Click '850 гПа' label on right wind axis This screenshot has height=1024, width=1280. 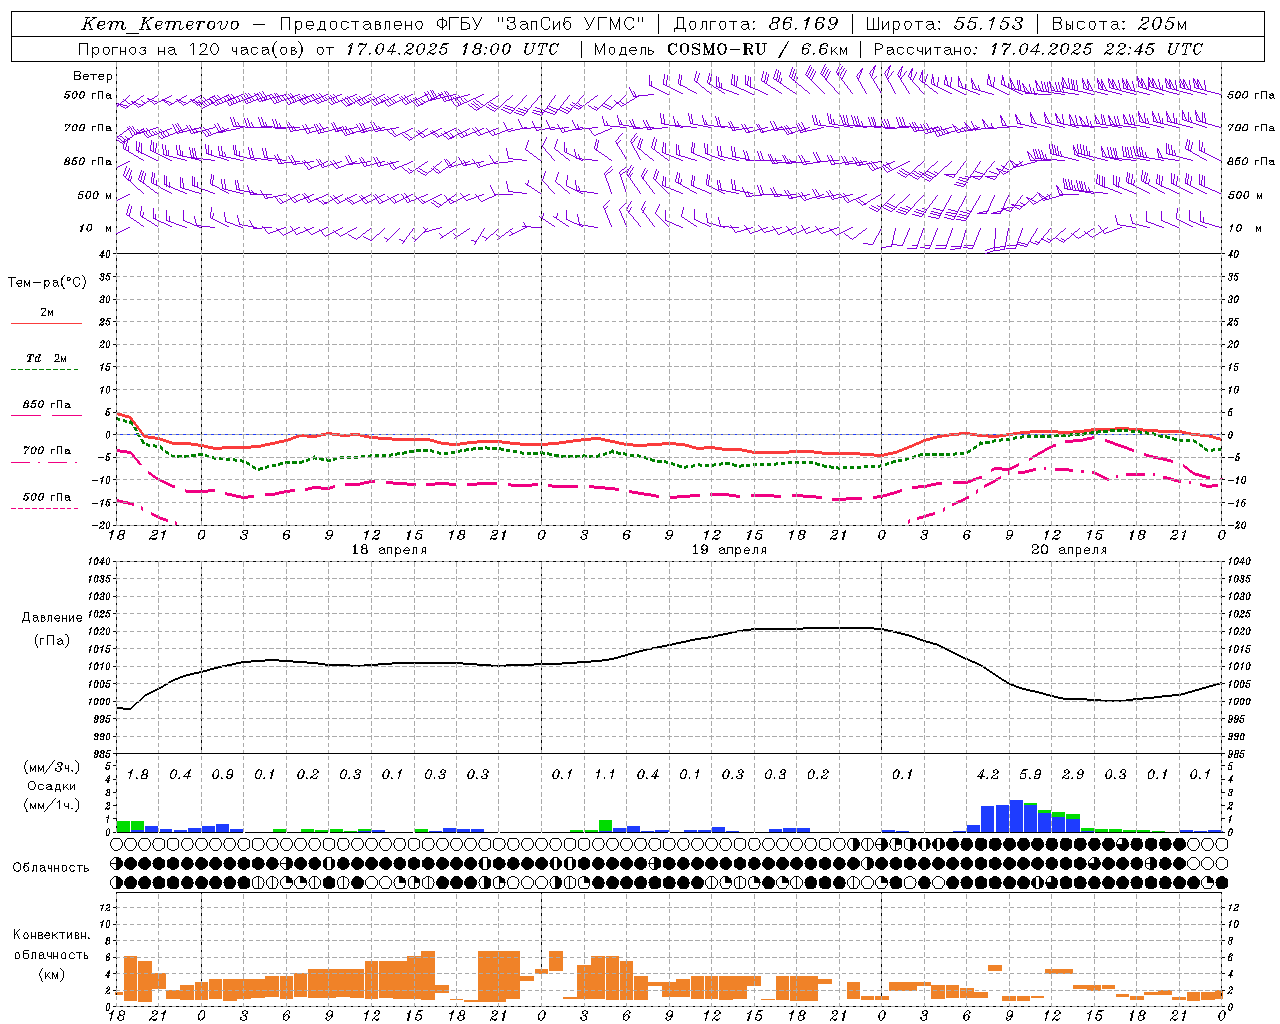tap(1251, 161)
